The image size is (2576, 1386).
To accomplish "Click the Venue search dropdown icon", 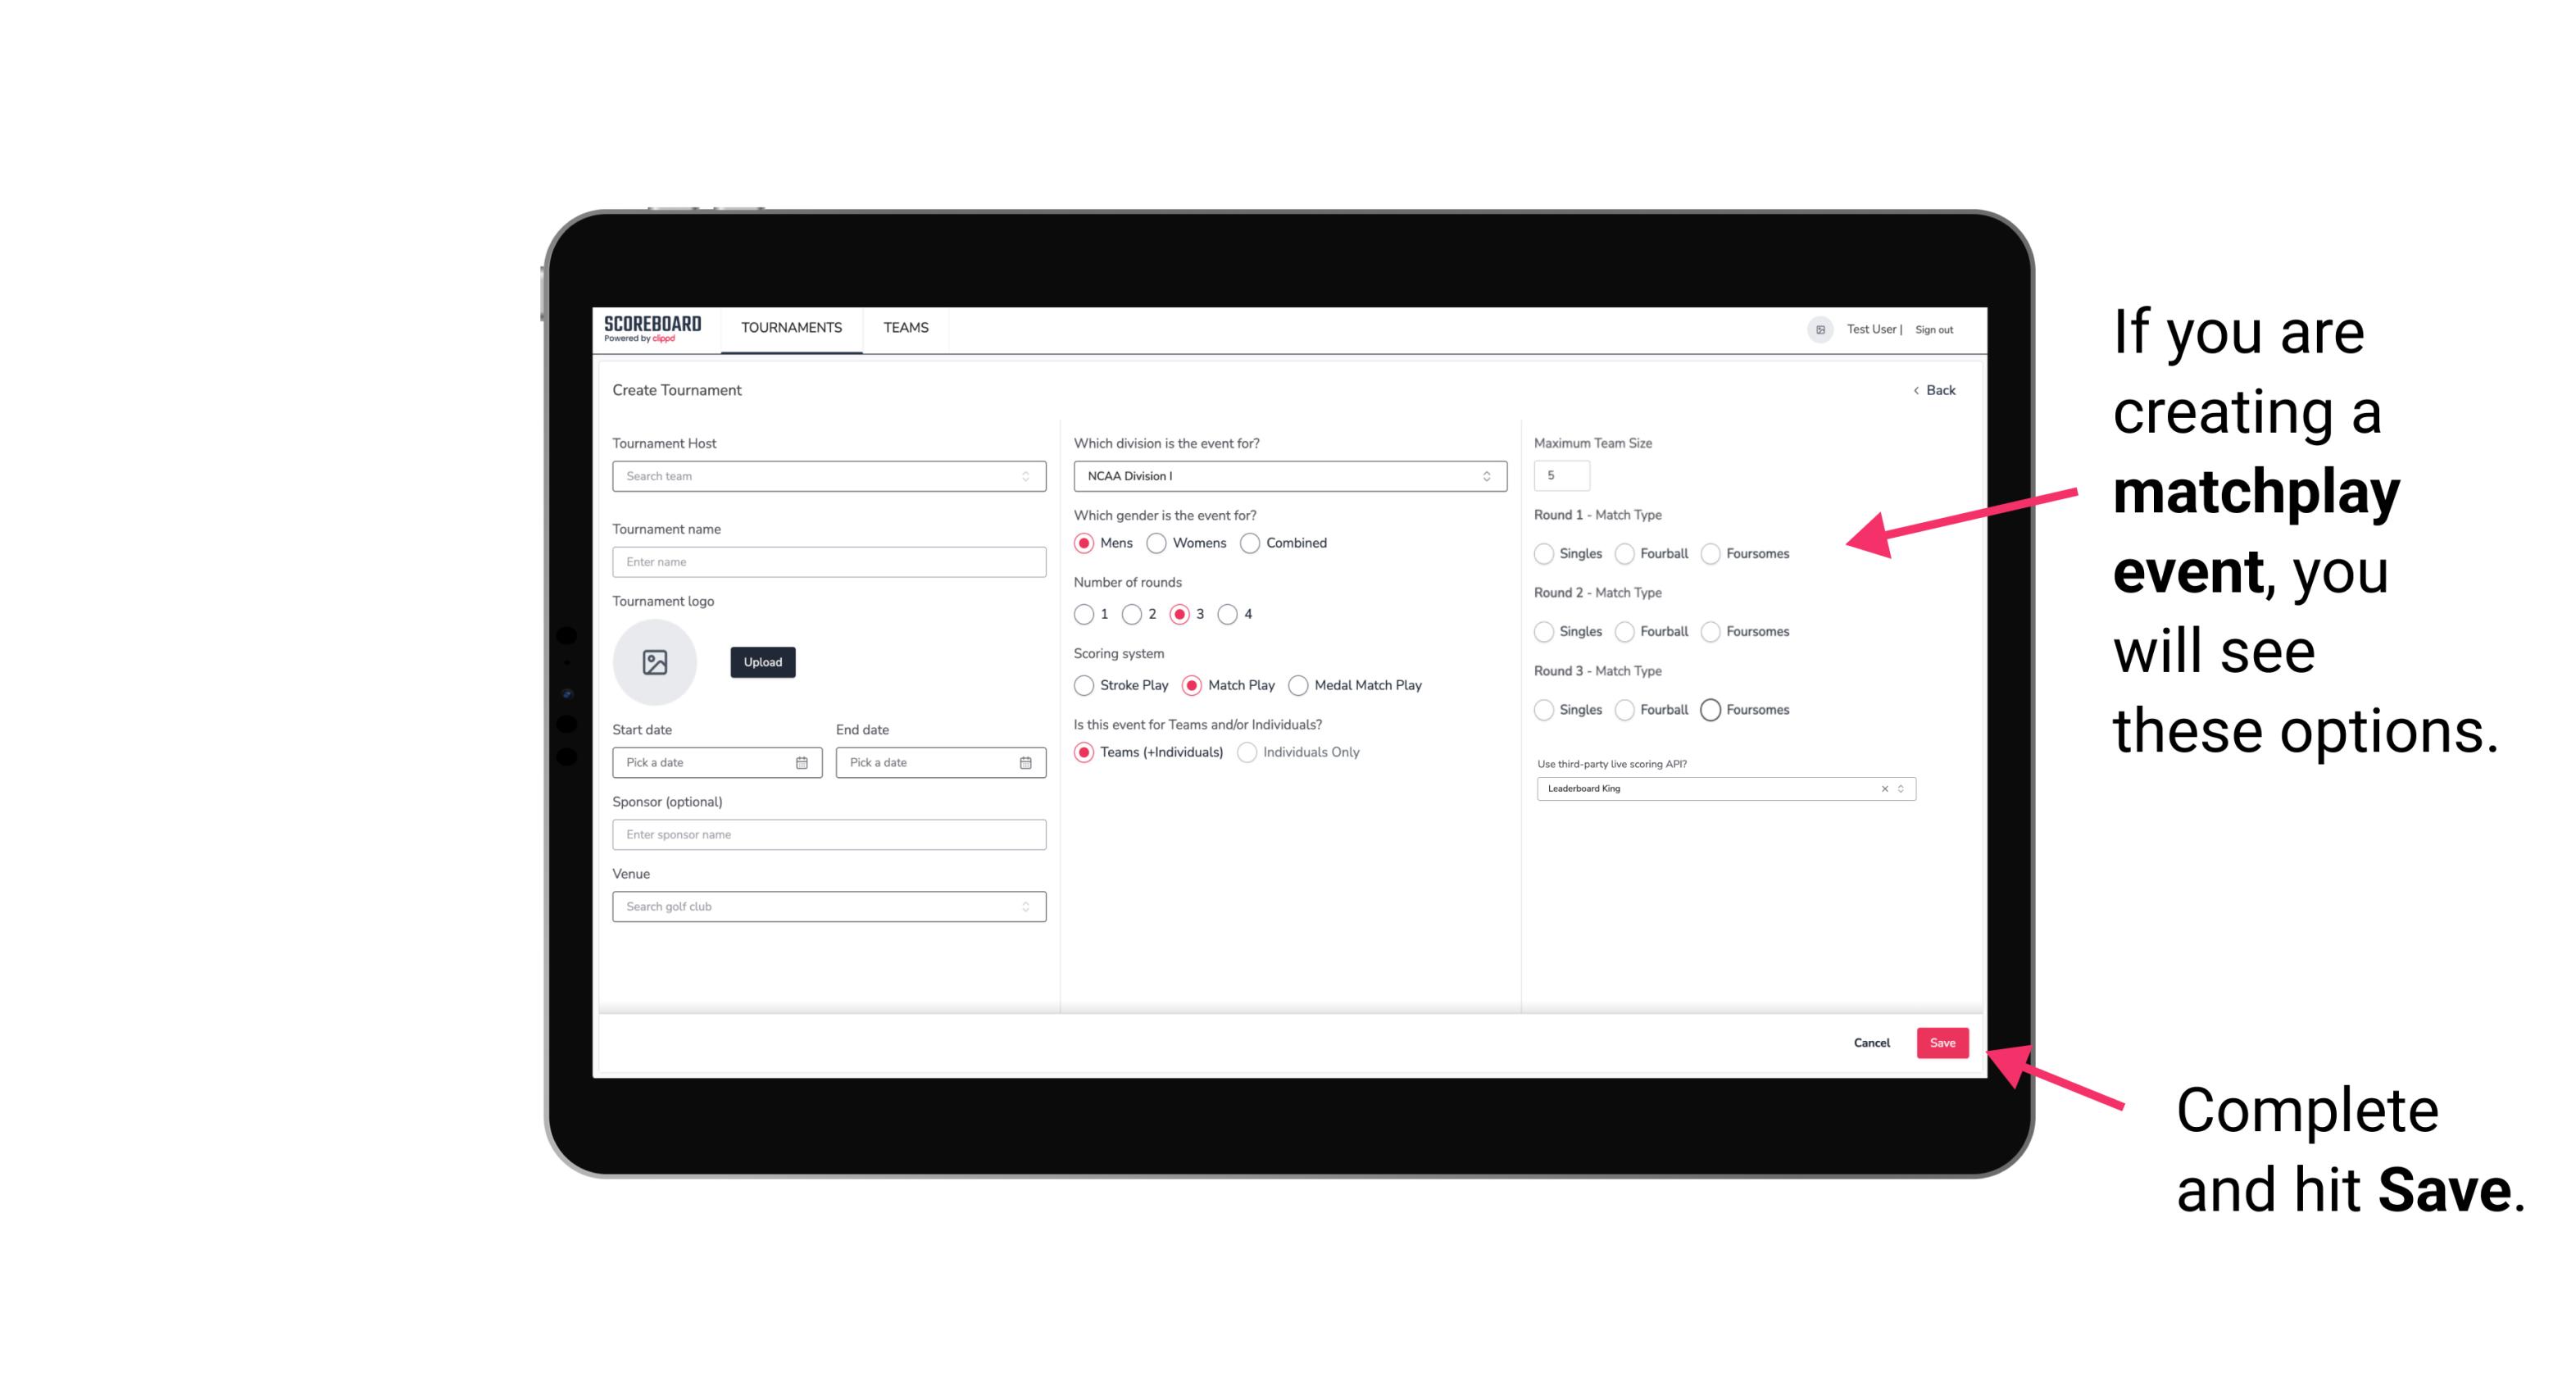I will coord(1025,907).
